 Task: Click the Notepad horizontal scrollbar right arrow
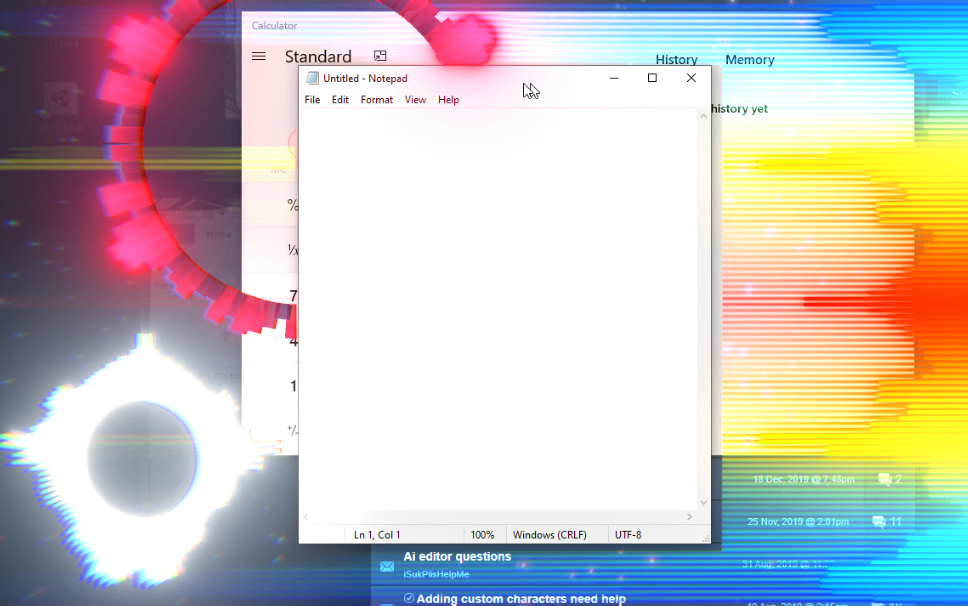(689, 517)
